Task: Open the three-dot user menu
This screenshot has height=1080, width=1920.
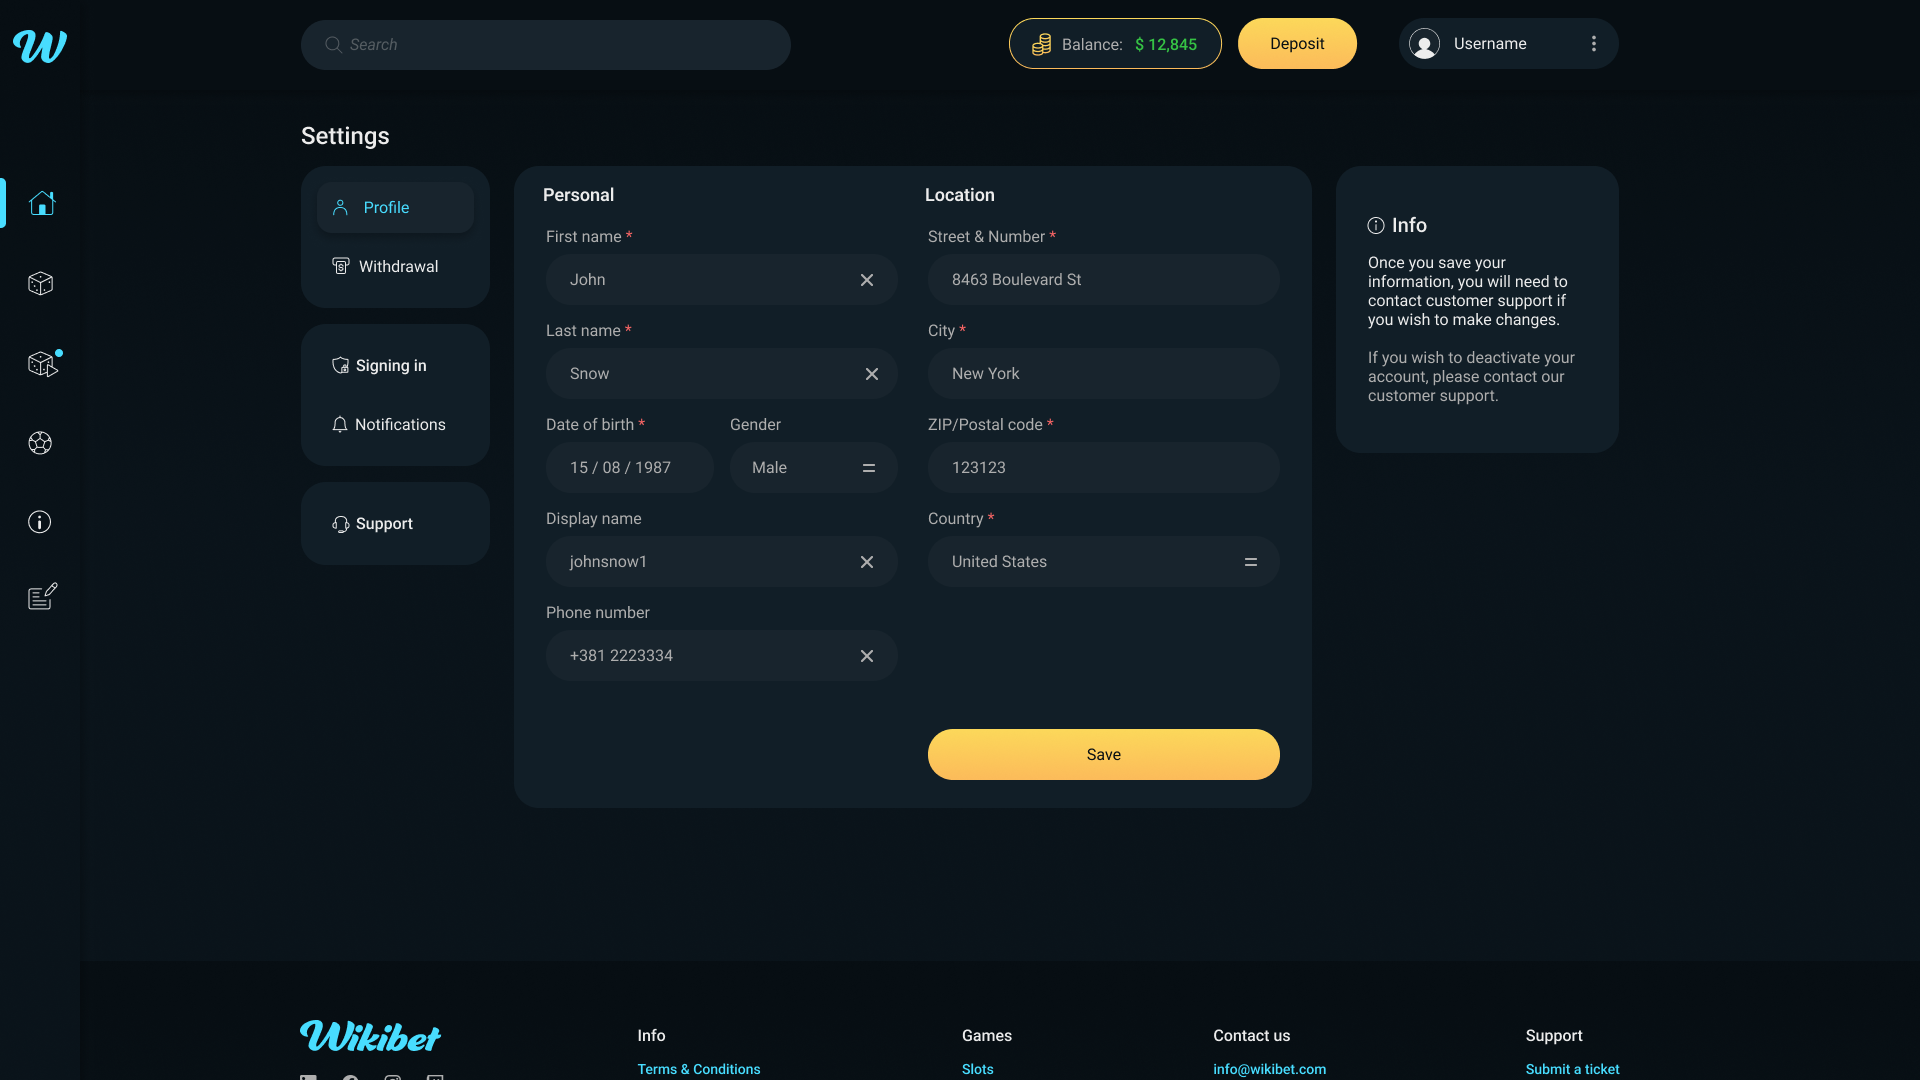Action: coord(1594,44)
